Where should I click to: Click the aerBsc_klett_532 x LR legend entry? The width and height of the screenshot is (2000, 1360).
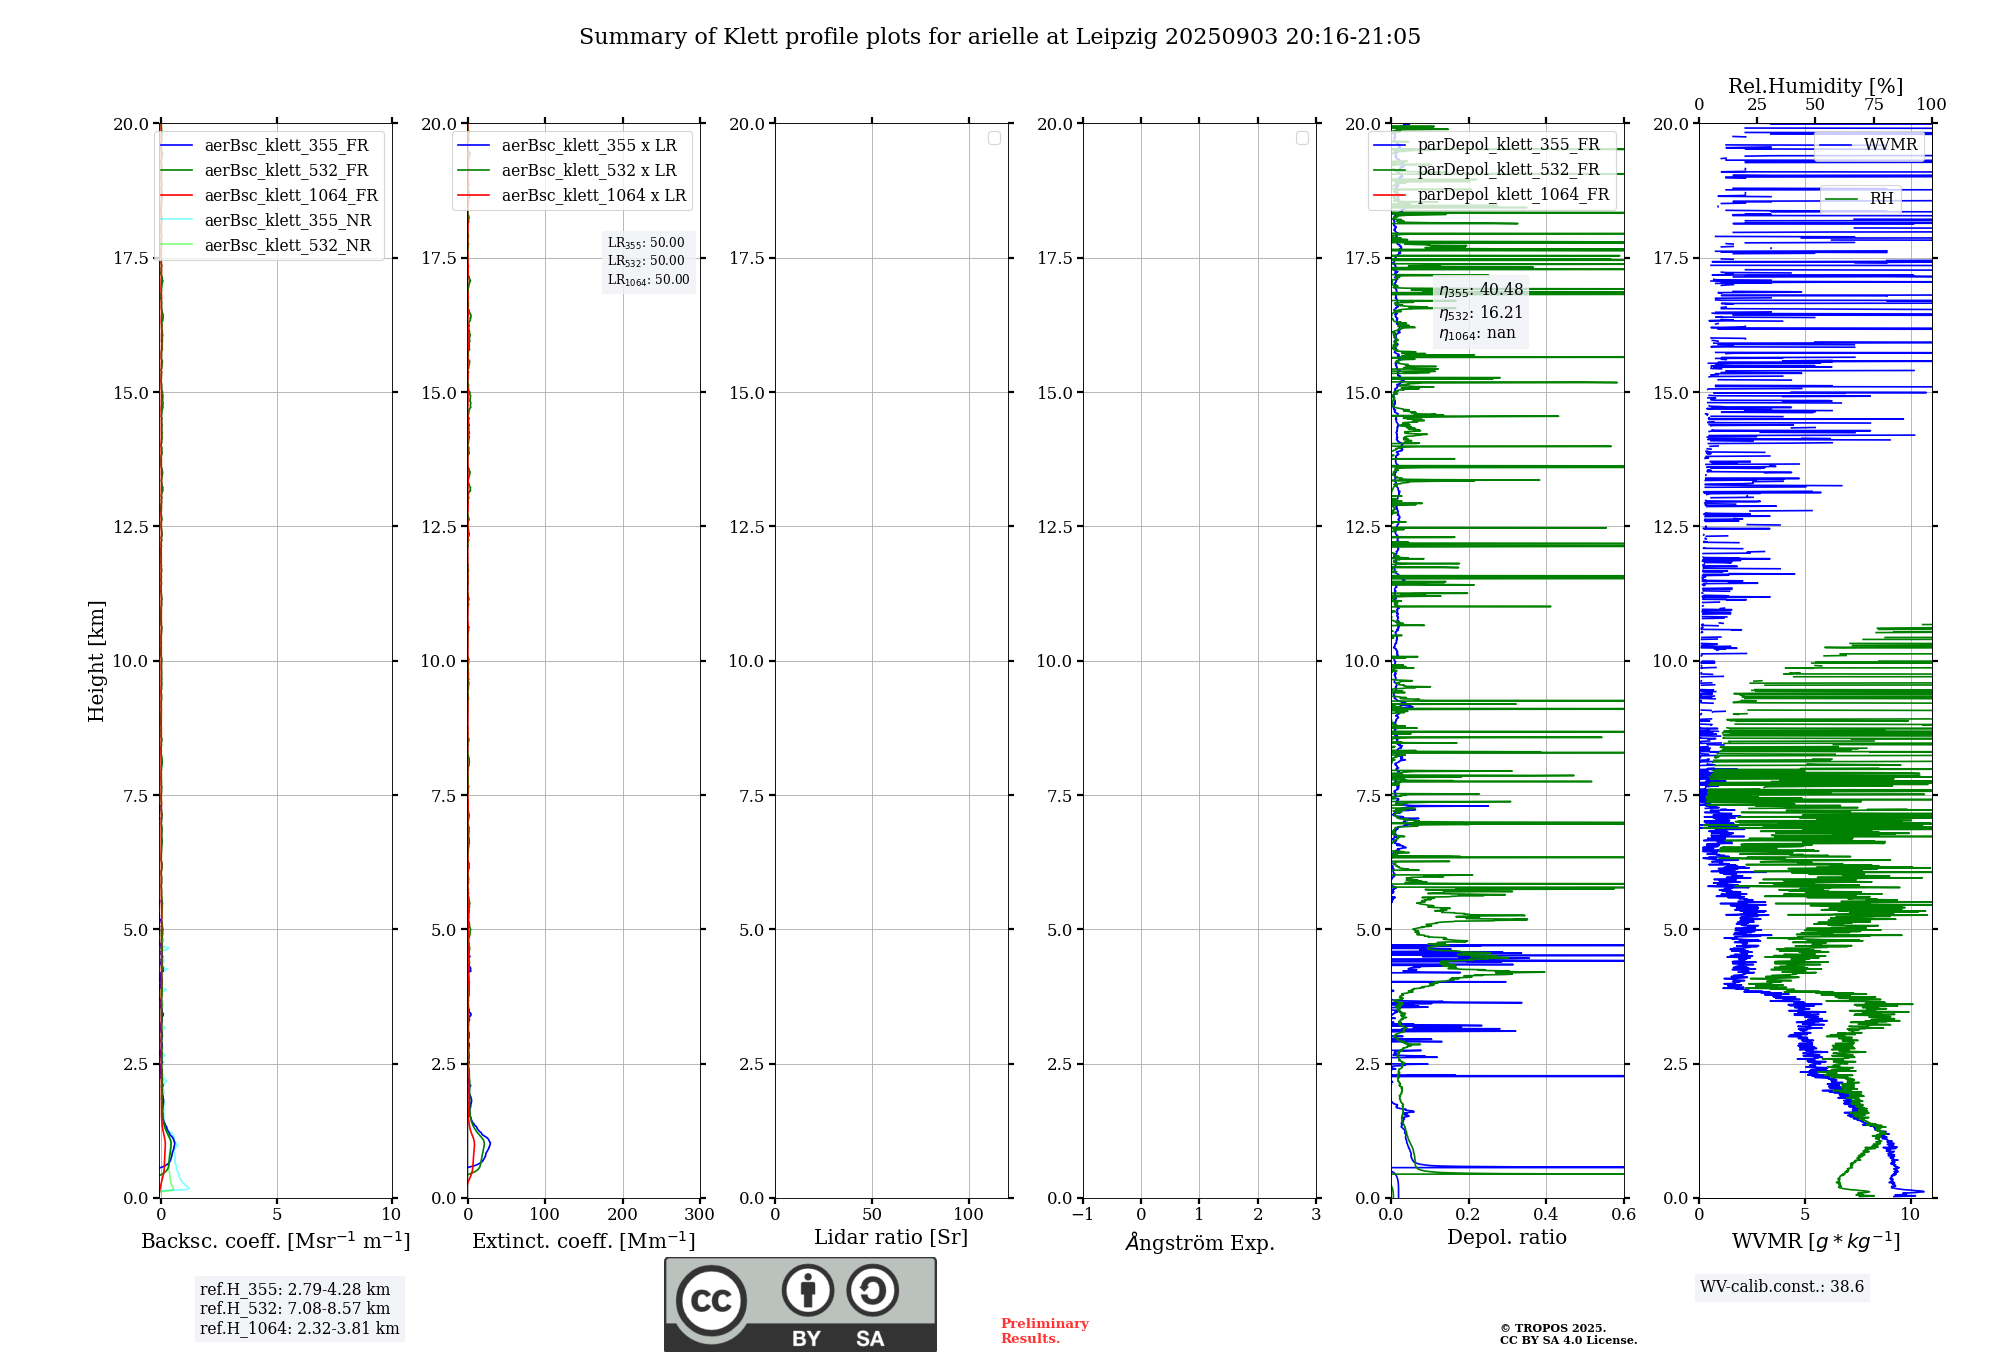point(588,171)
